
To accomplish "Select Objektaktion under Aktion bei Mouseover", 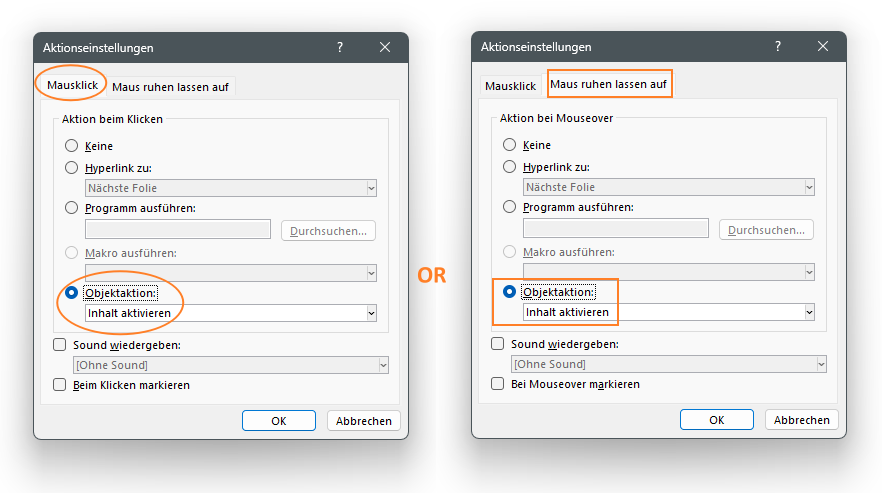I will click(510, 292).
